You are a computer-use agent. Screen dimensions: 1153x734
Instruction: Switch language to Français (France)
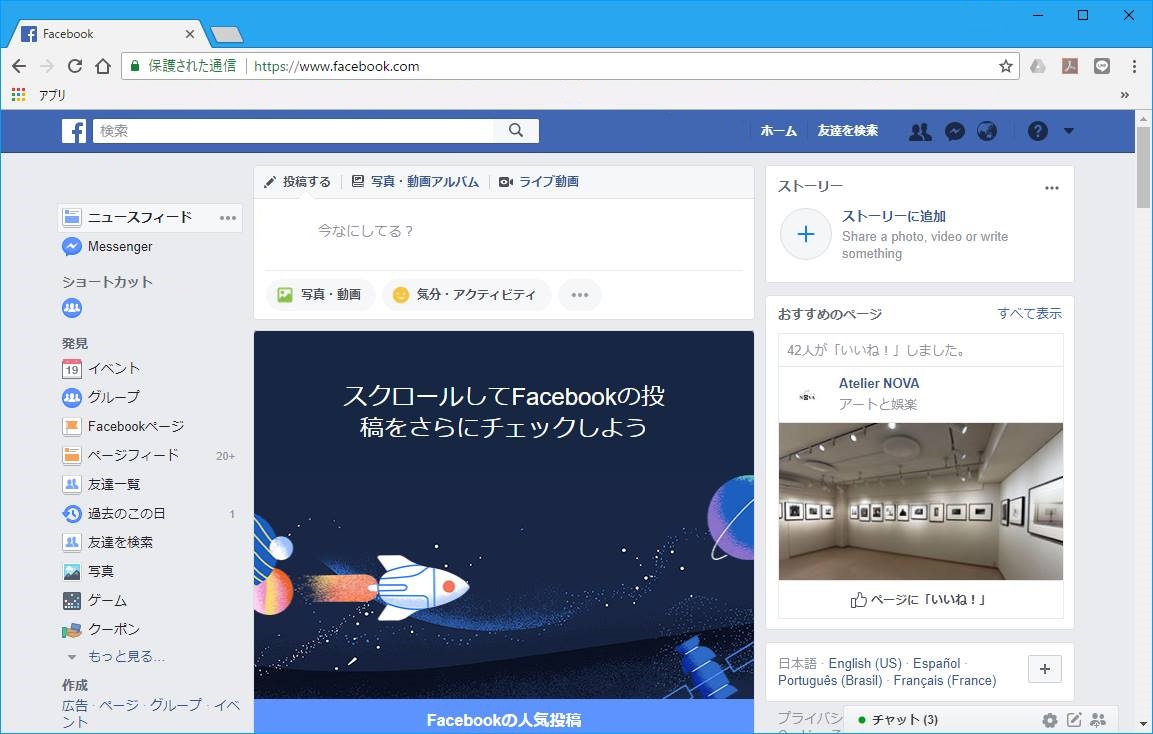(x=945, y=680)
